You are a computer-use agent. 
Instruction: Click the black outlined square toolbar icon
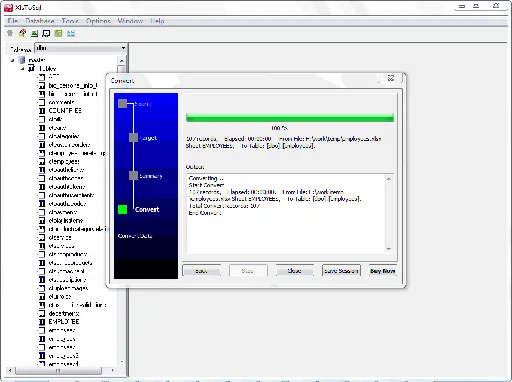pos(46,33)
